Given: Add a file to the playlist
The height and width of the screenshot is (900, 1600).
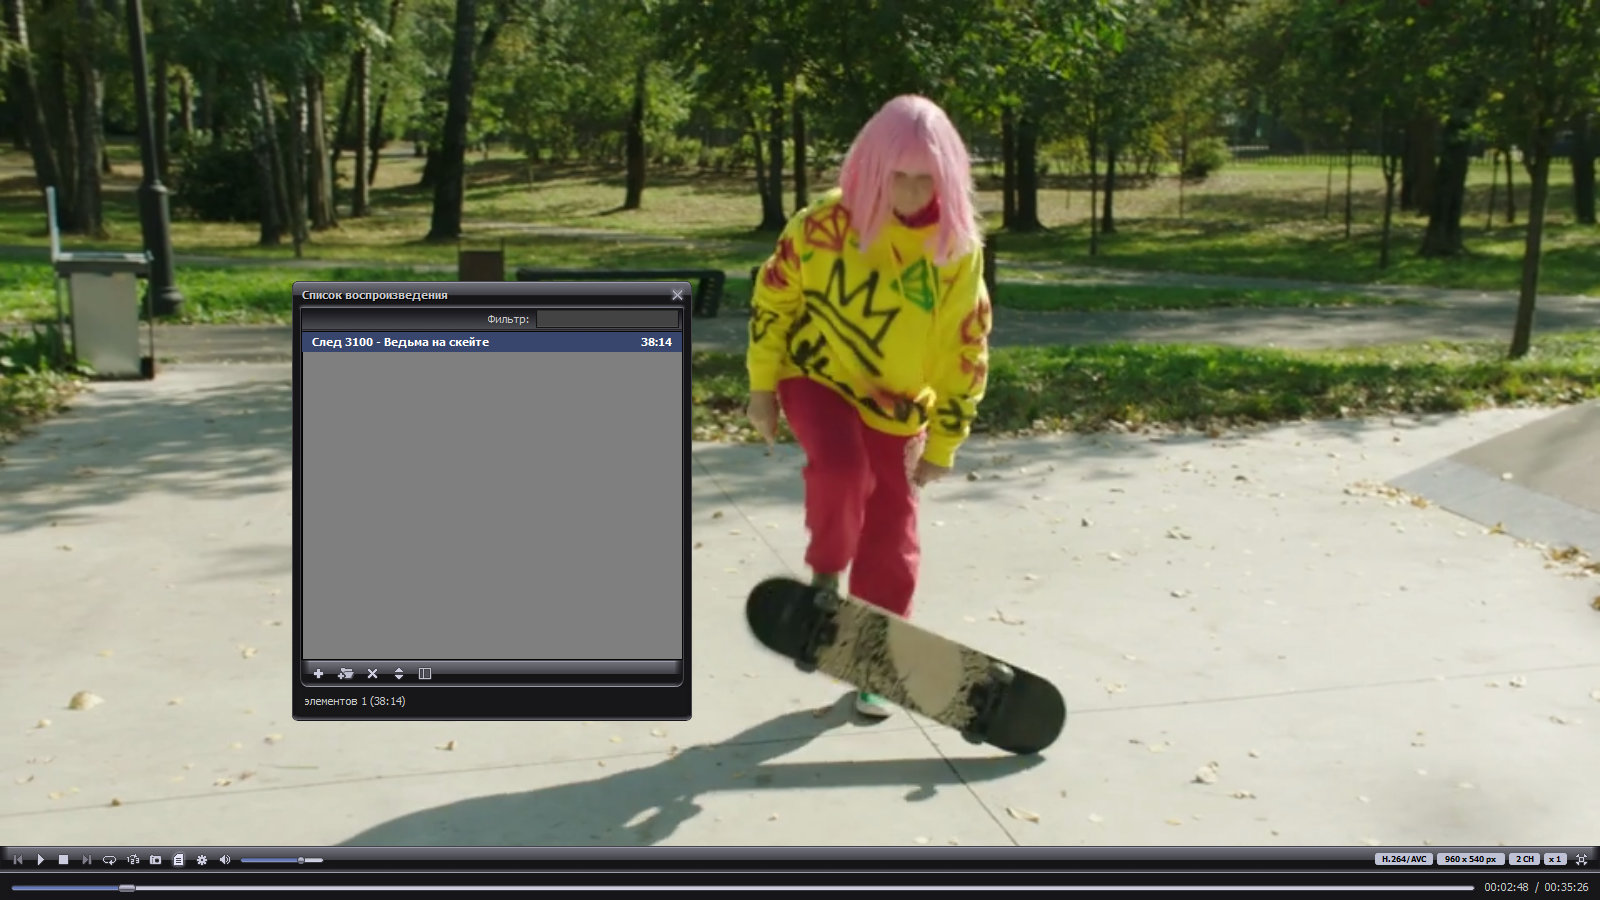Looking at the screenshot, I should click(x=318, y=673).
